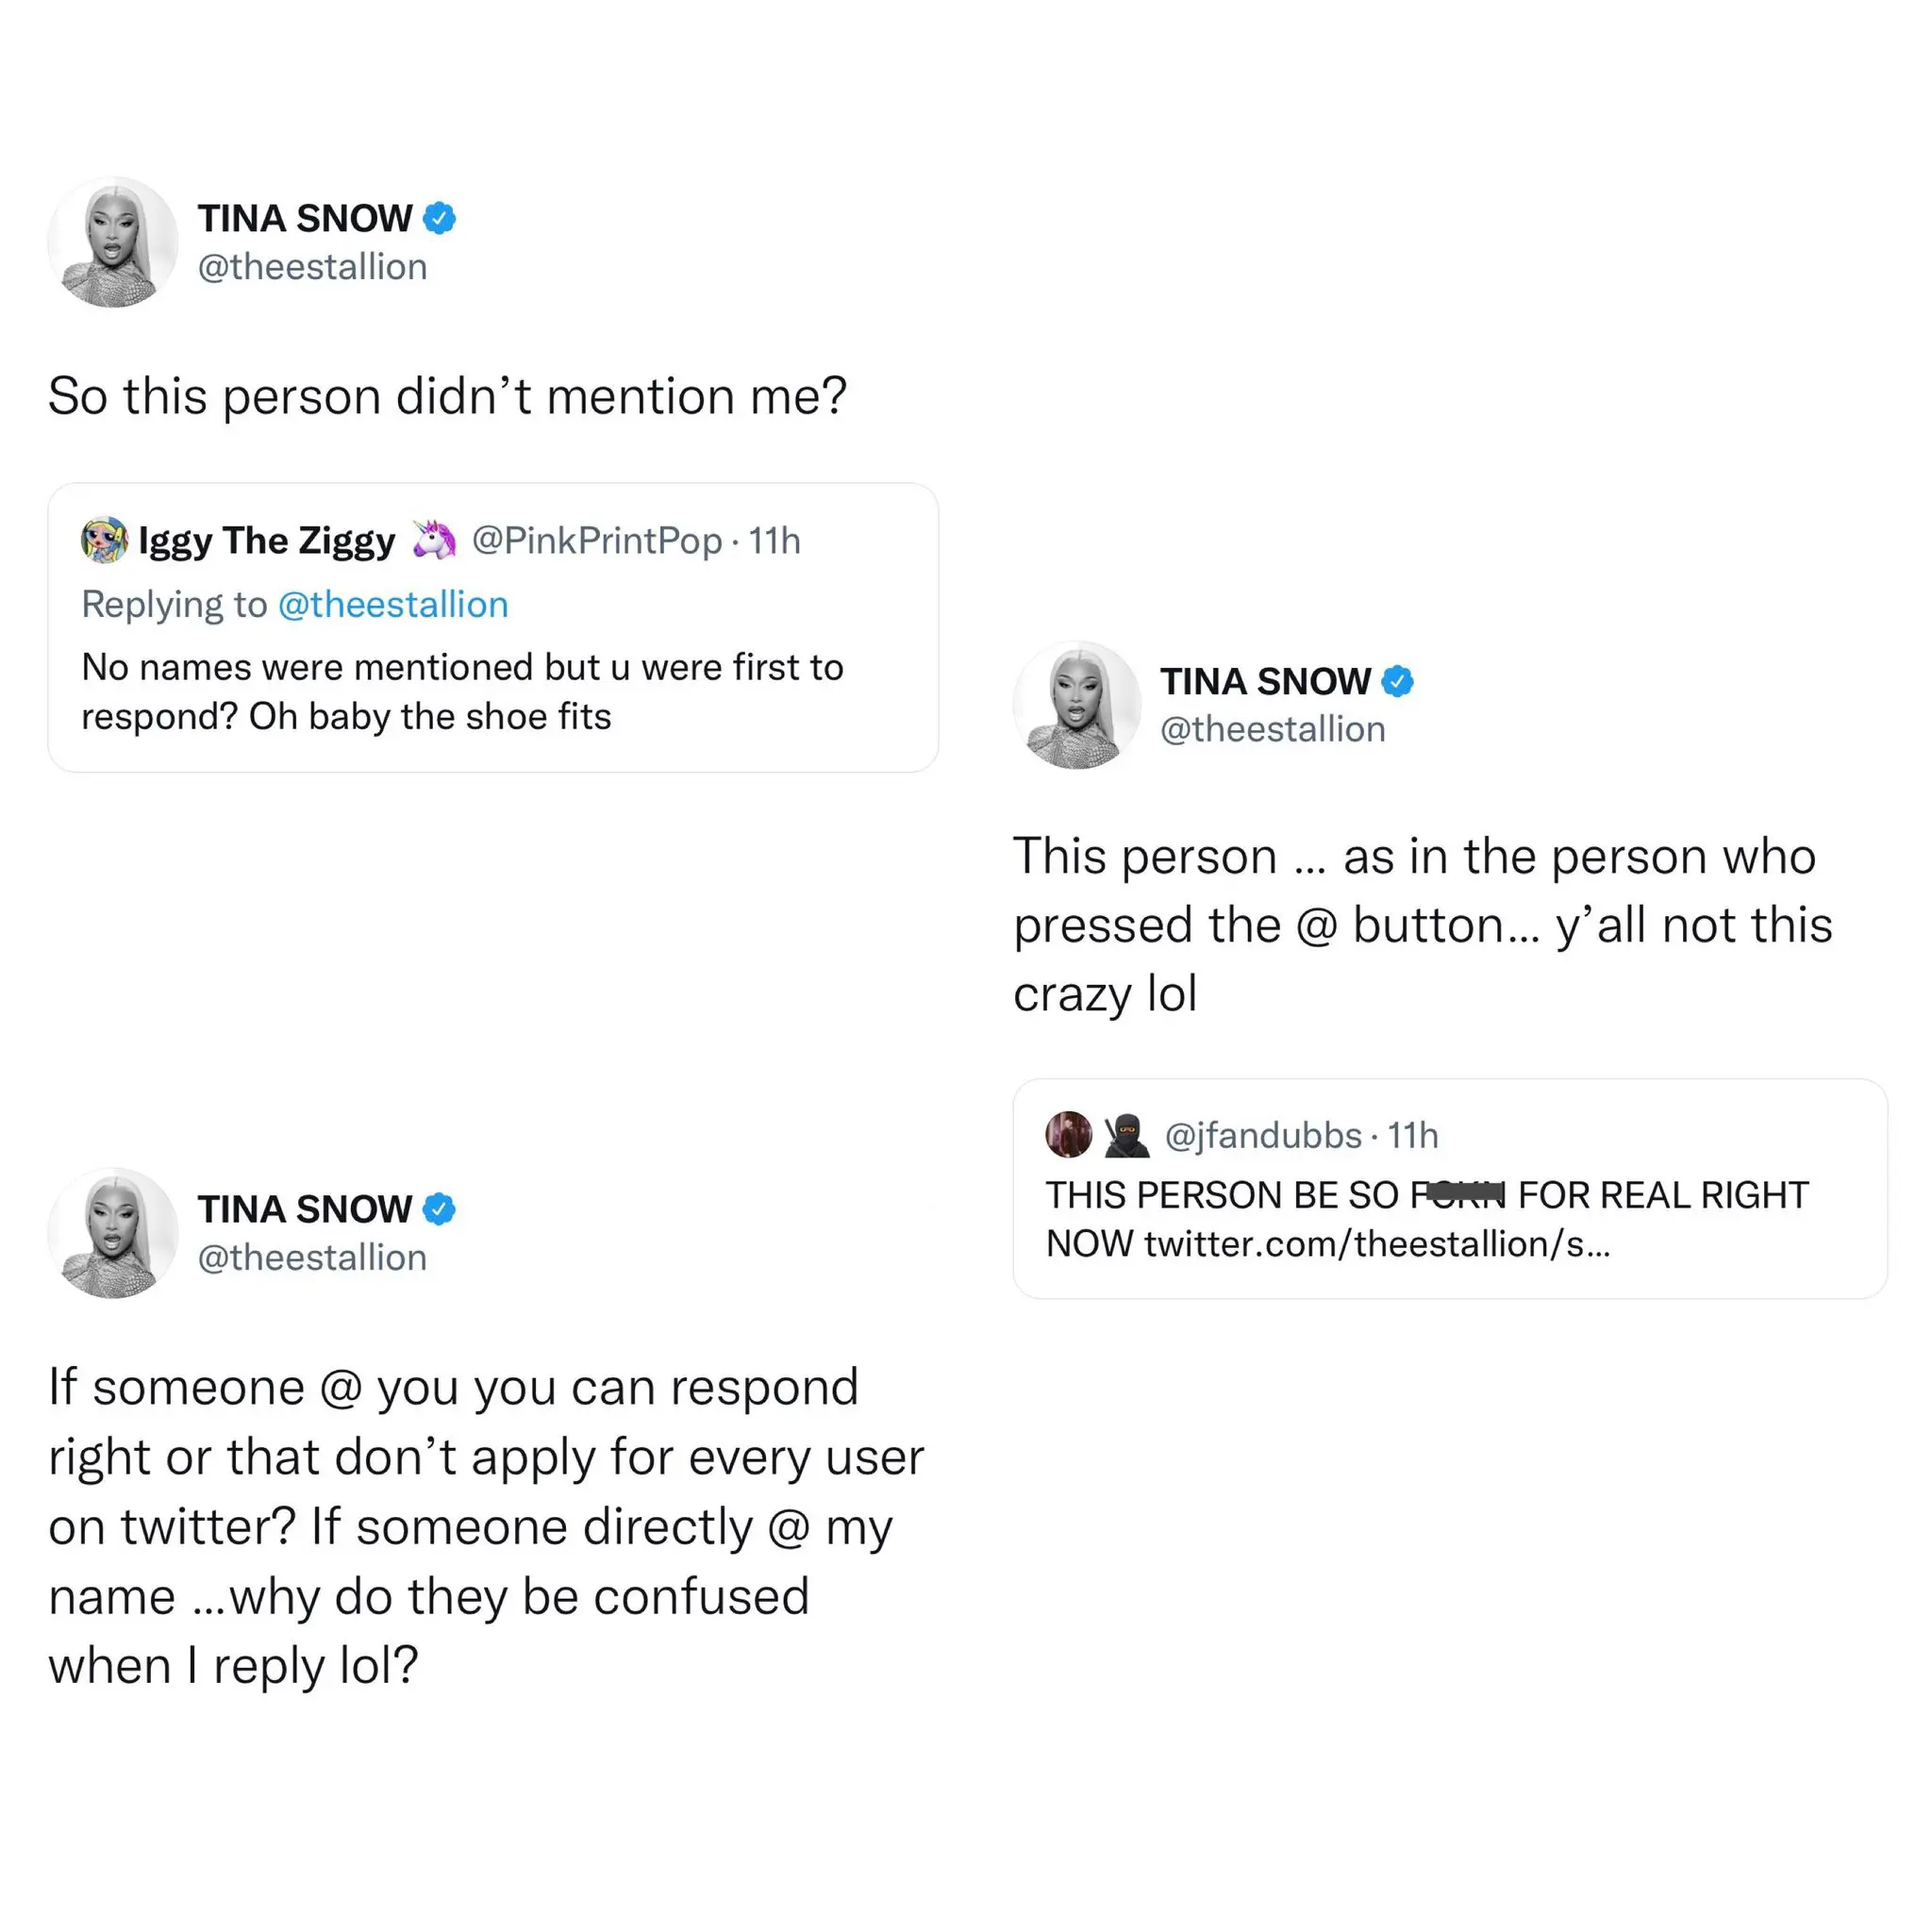Click the ninja emoji before @jfandubbs
This screenshot has width=1932, height=1932.
pyautogui.click(x=1127, y=1135)
